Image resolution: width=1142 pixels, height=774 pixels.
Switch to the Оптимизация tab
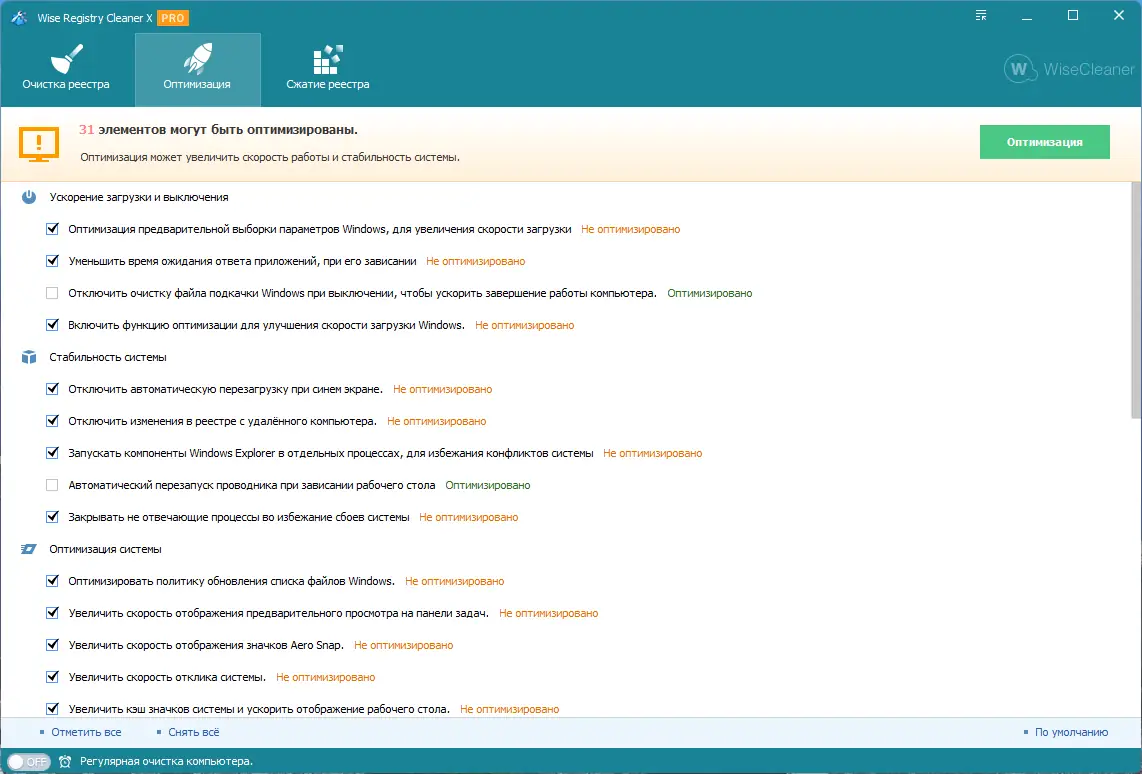pos(197,70)
